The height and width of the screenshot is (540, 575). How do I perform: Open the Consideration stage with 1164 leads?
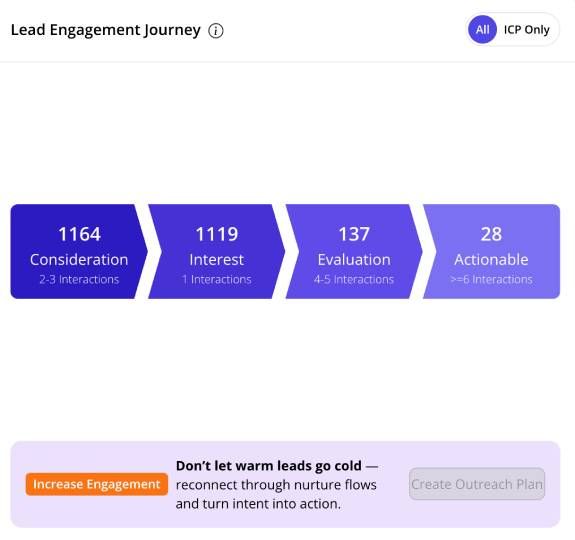79,251
